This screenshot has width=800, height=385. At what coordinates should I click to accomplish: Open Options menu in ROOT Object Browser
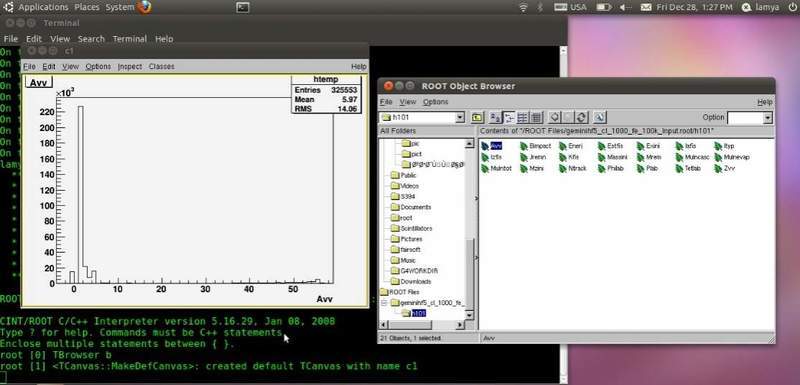click(x=436, y=102)
